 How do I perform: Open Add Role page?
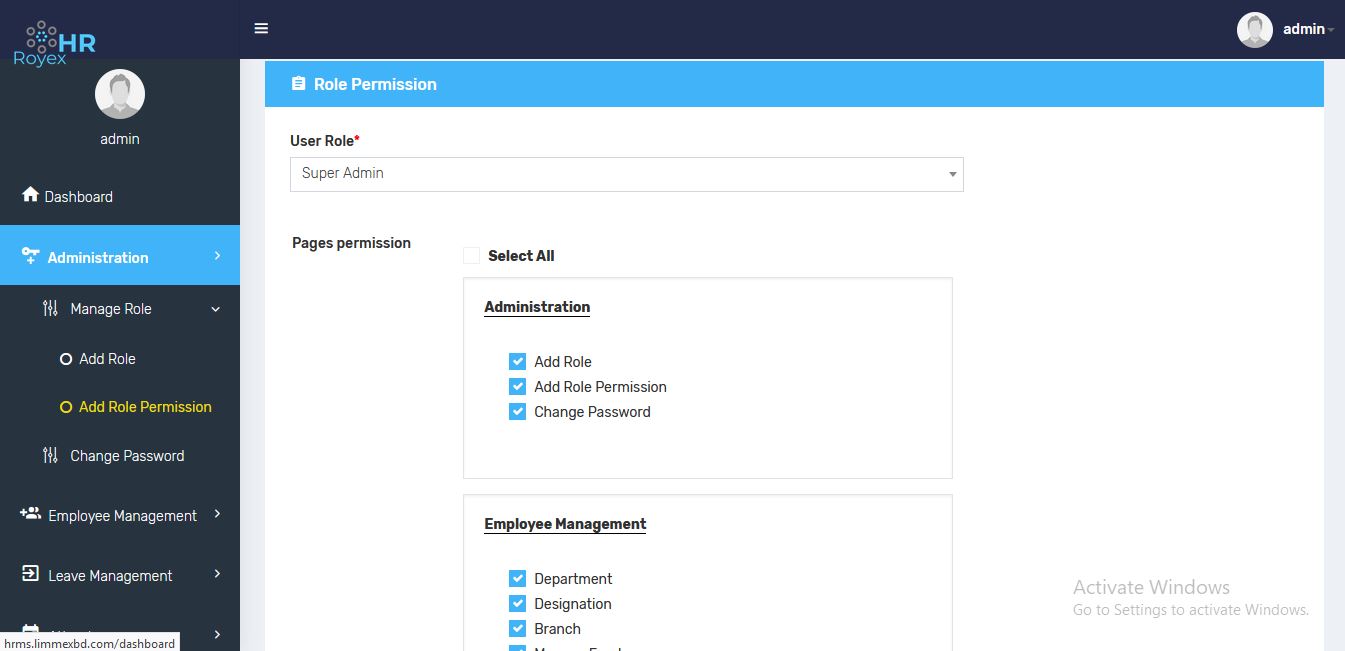click(107, 359)
